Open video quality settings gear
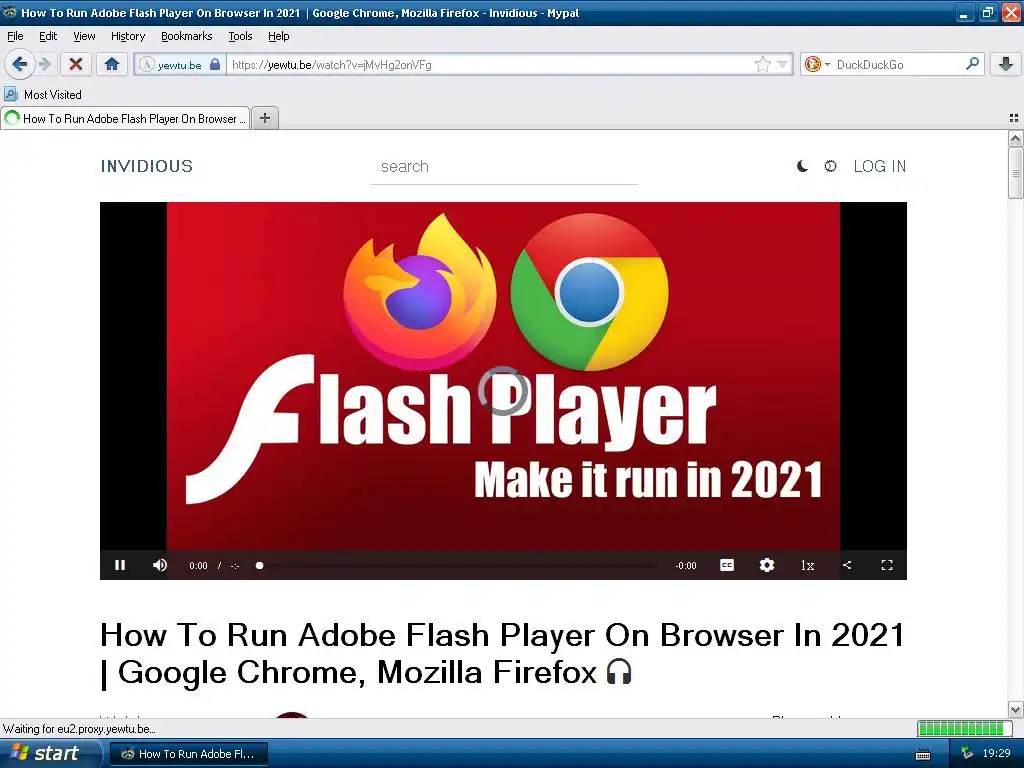 coord(767,565)
